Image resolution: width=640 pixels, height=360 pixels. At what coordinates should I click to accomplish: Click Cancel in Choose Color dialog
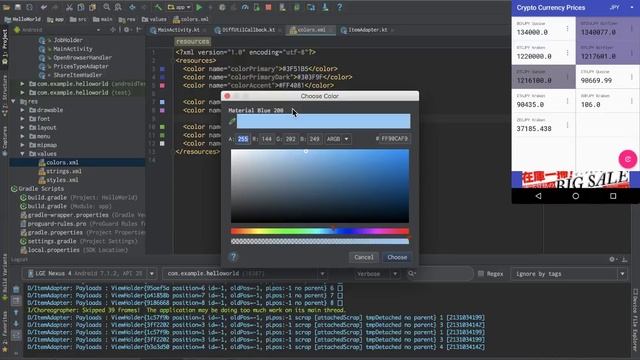point(364,257)
